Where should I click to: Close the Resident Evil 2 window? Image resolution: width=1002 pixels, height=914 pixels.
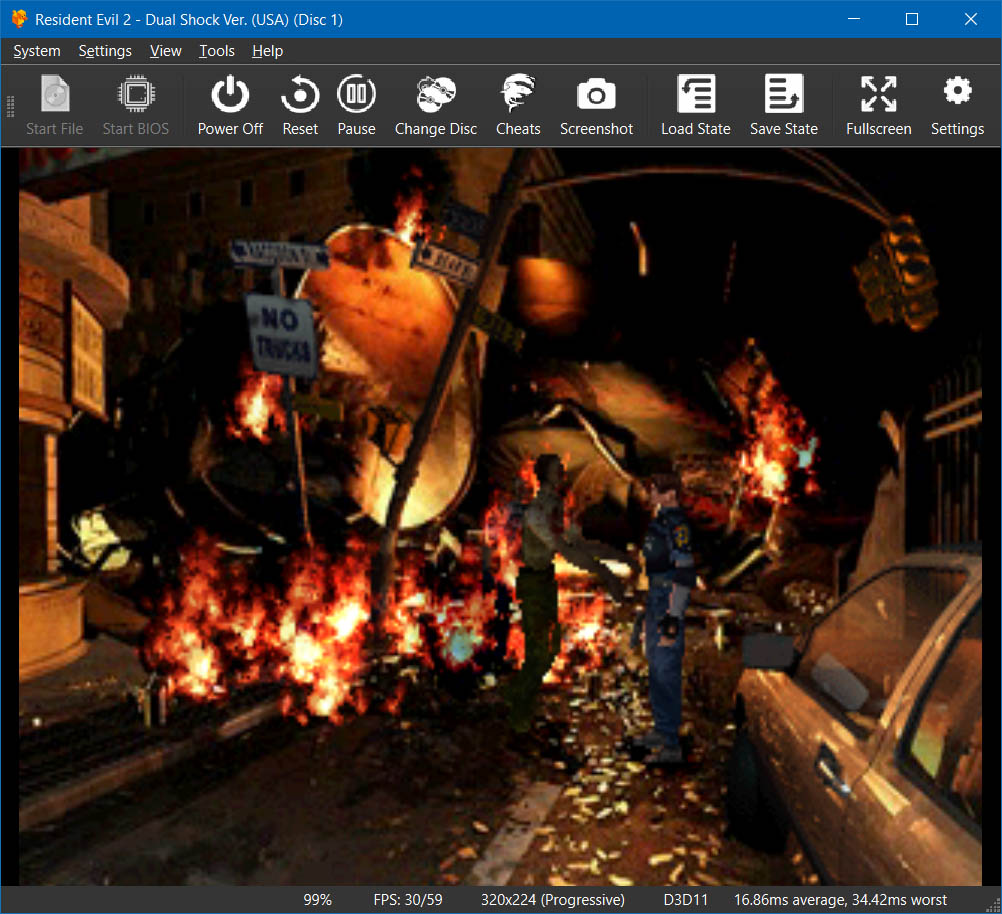click(x=971, y=19)
